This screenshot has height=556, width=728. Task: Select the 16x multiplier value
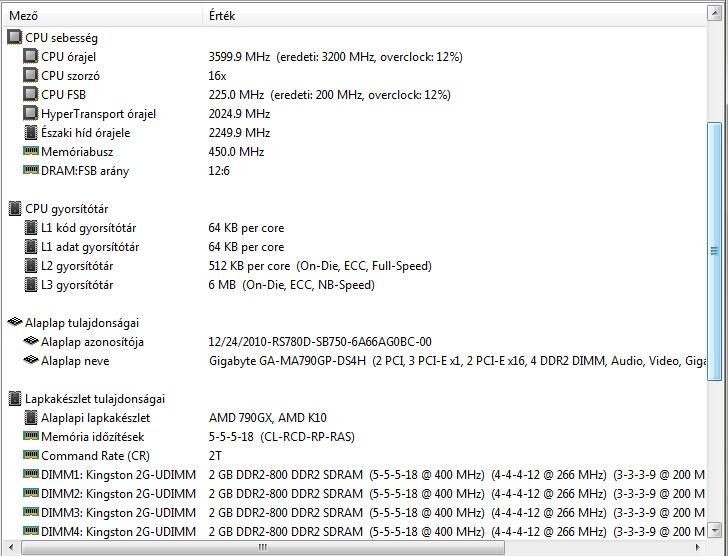coord(217,76)
